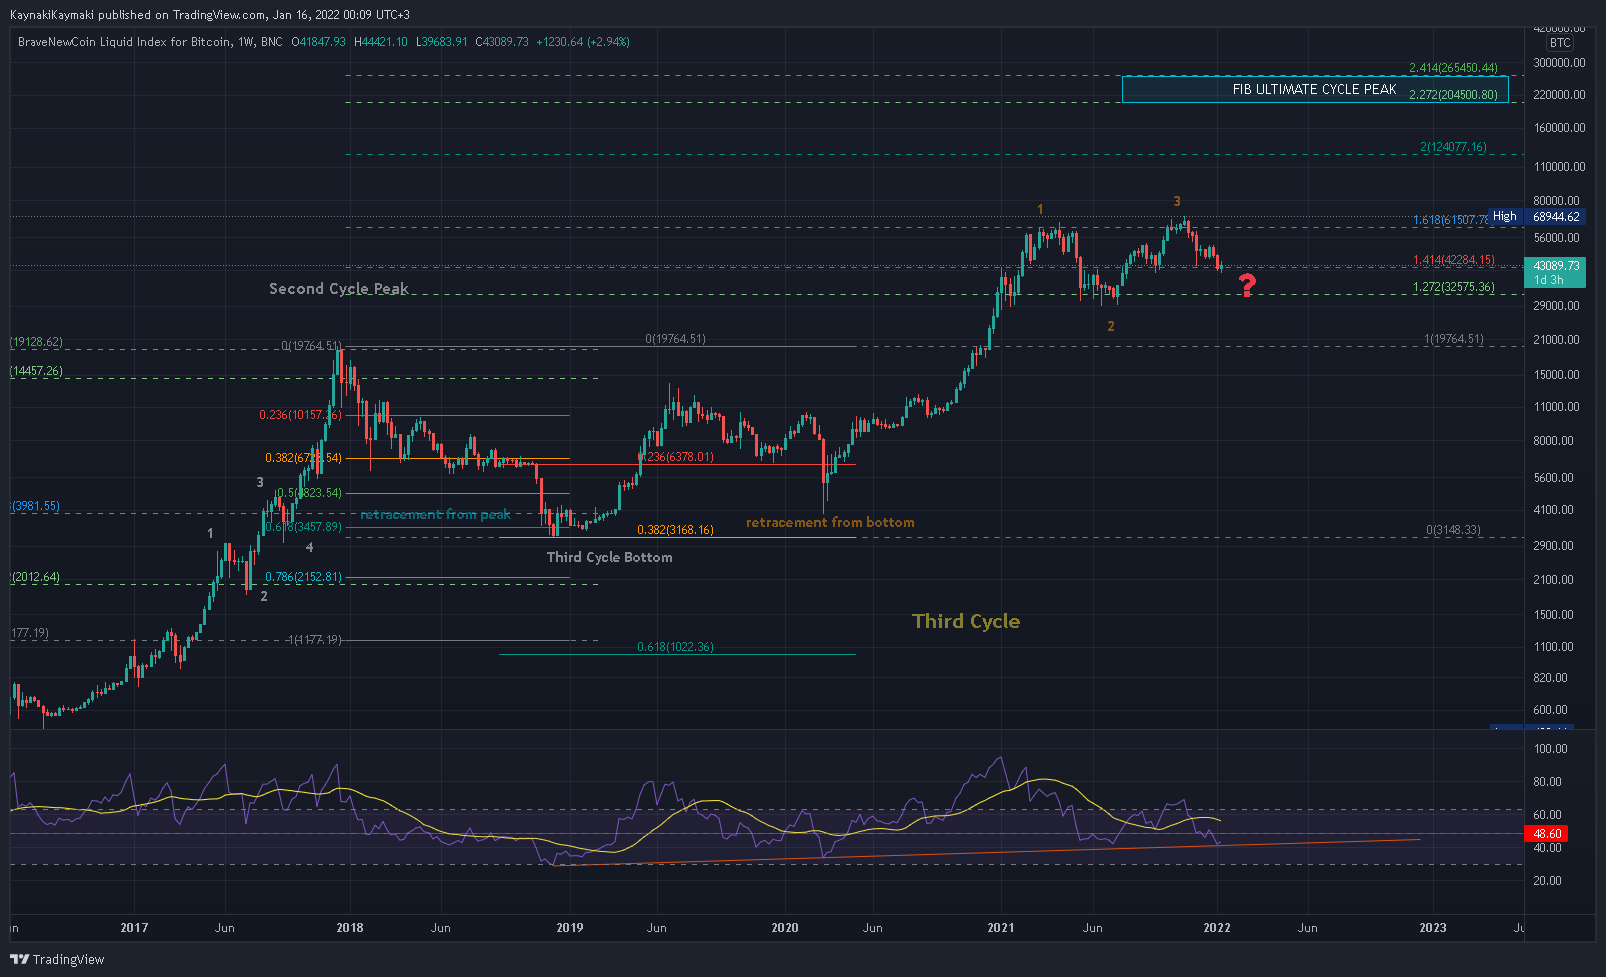The height and width of the screenshot is (977, 1606).
Task: Click the 1(19764.51) fib label at right
Action: pyautogui.click(x=1453, y=340)
